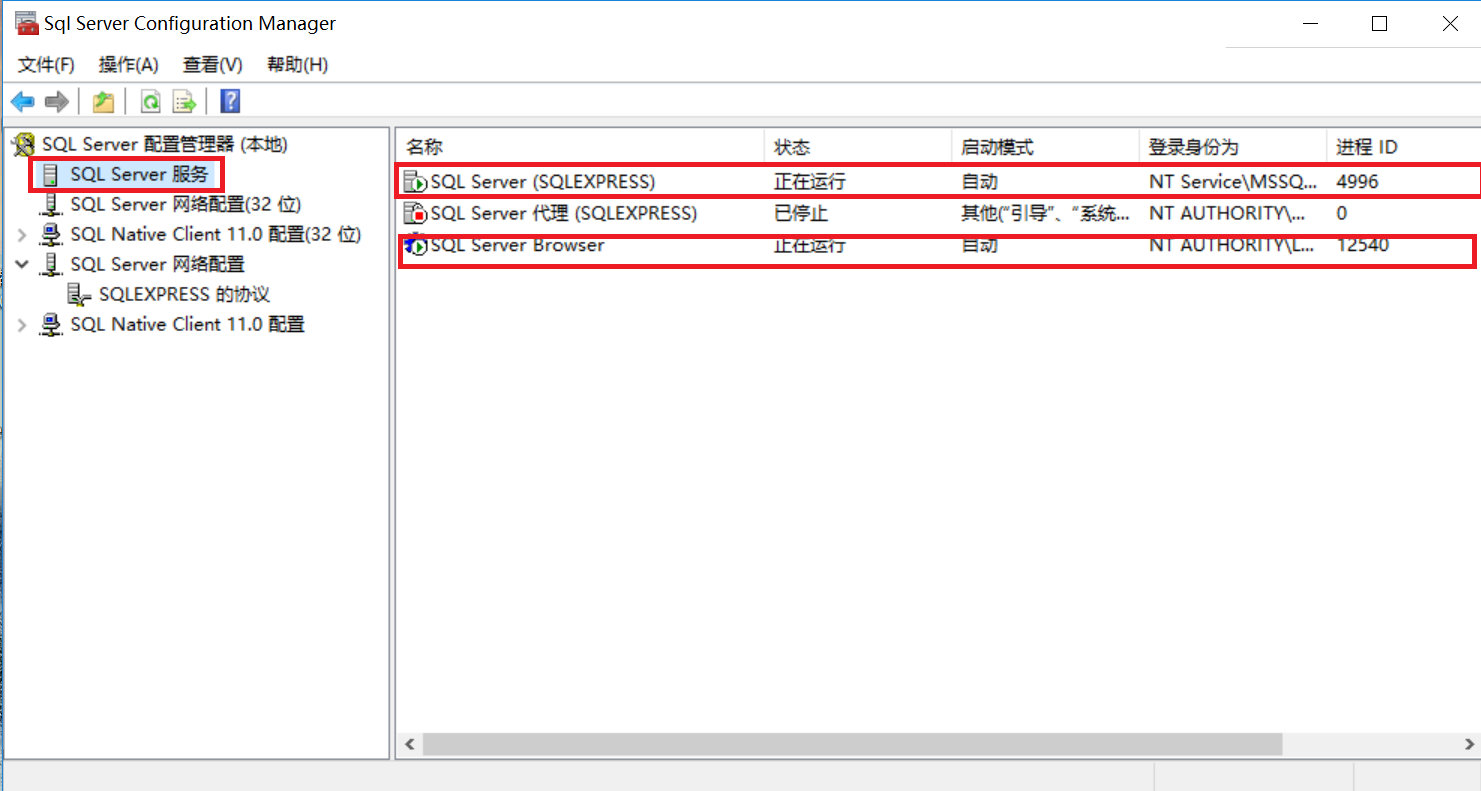Click 正在运行 status for SQL Server (SQLEXPRESS)
Screen dimensions: 1481x791
pyautogui.click(x=809, y=182)
